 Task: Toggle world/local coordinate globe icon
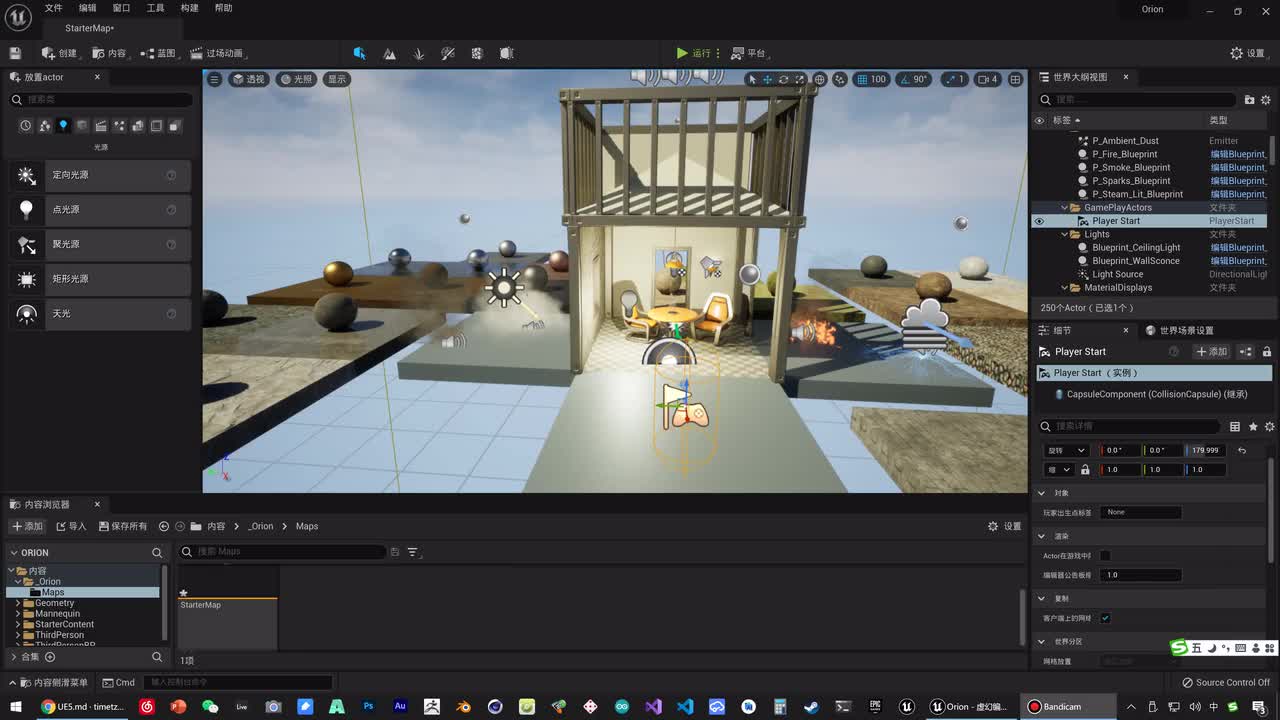[x=820, y=79]
